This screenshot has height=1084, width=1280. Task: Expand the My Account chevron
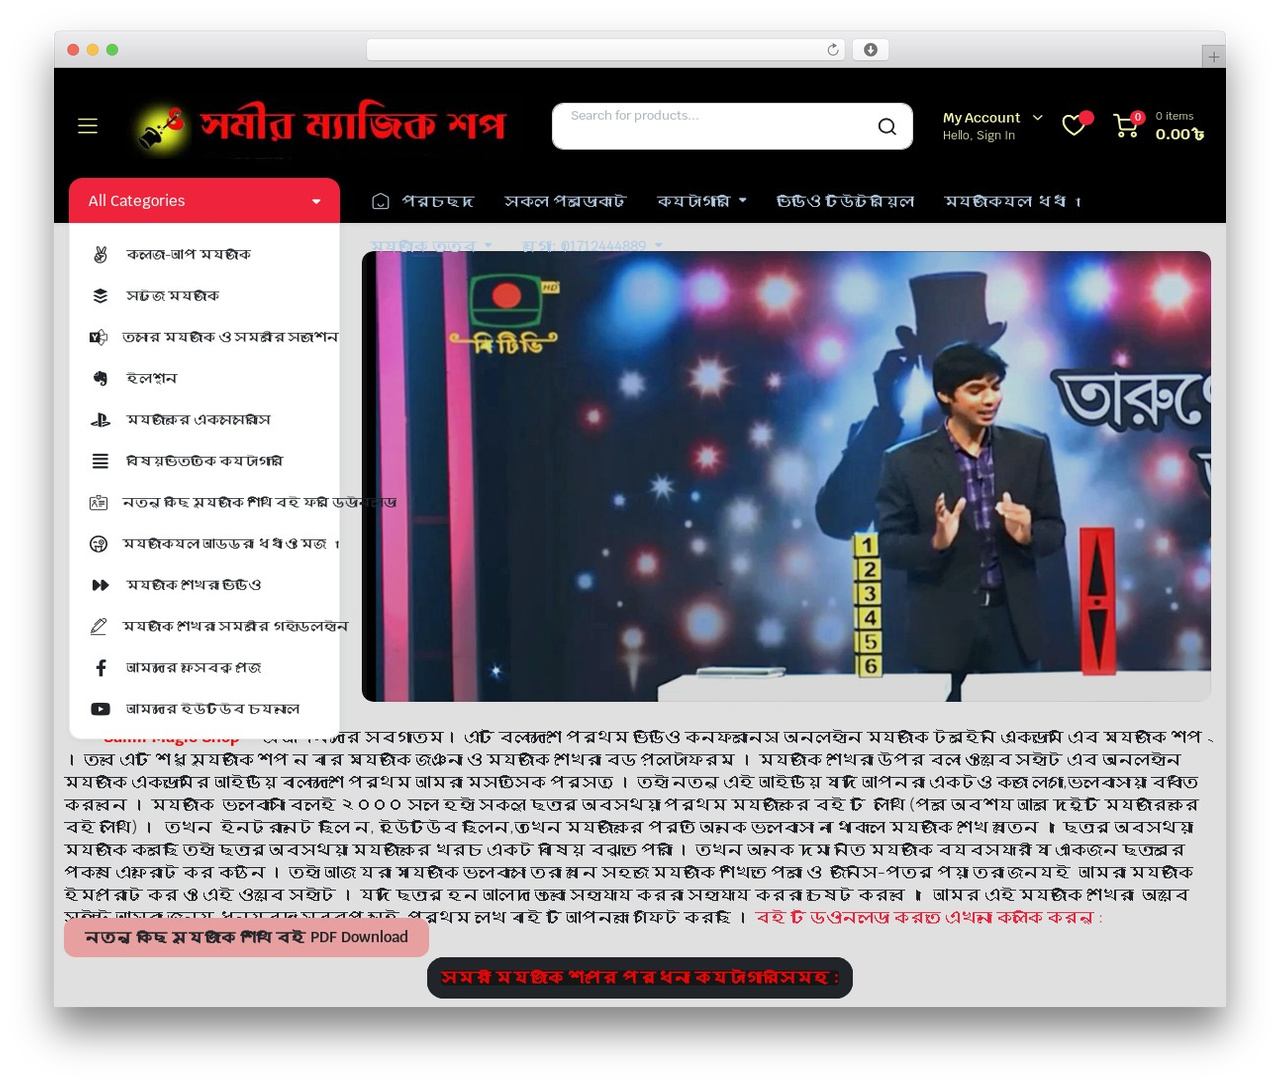point(1038,117)
